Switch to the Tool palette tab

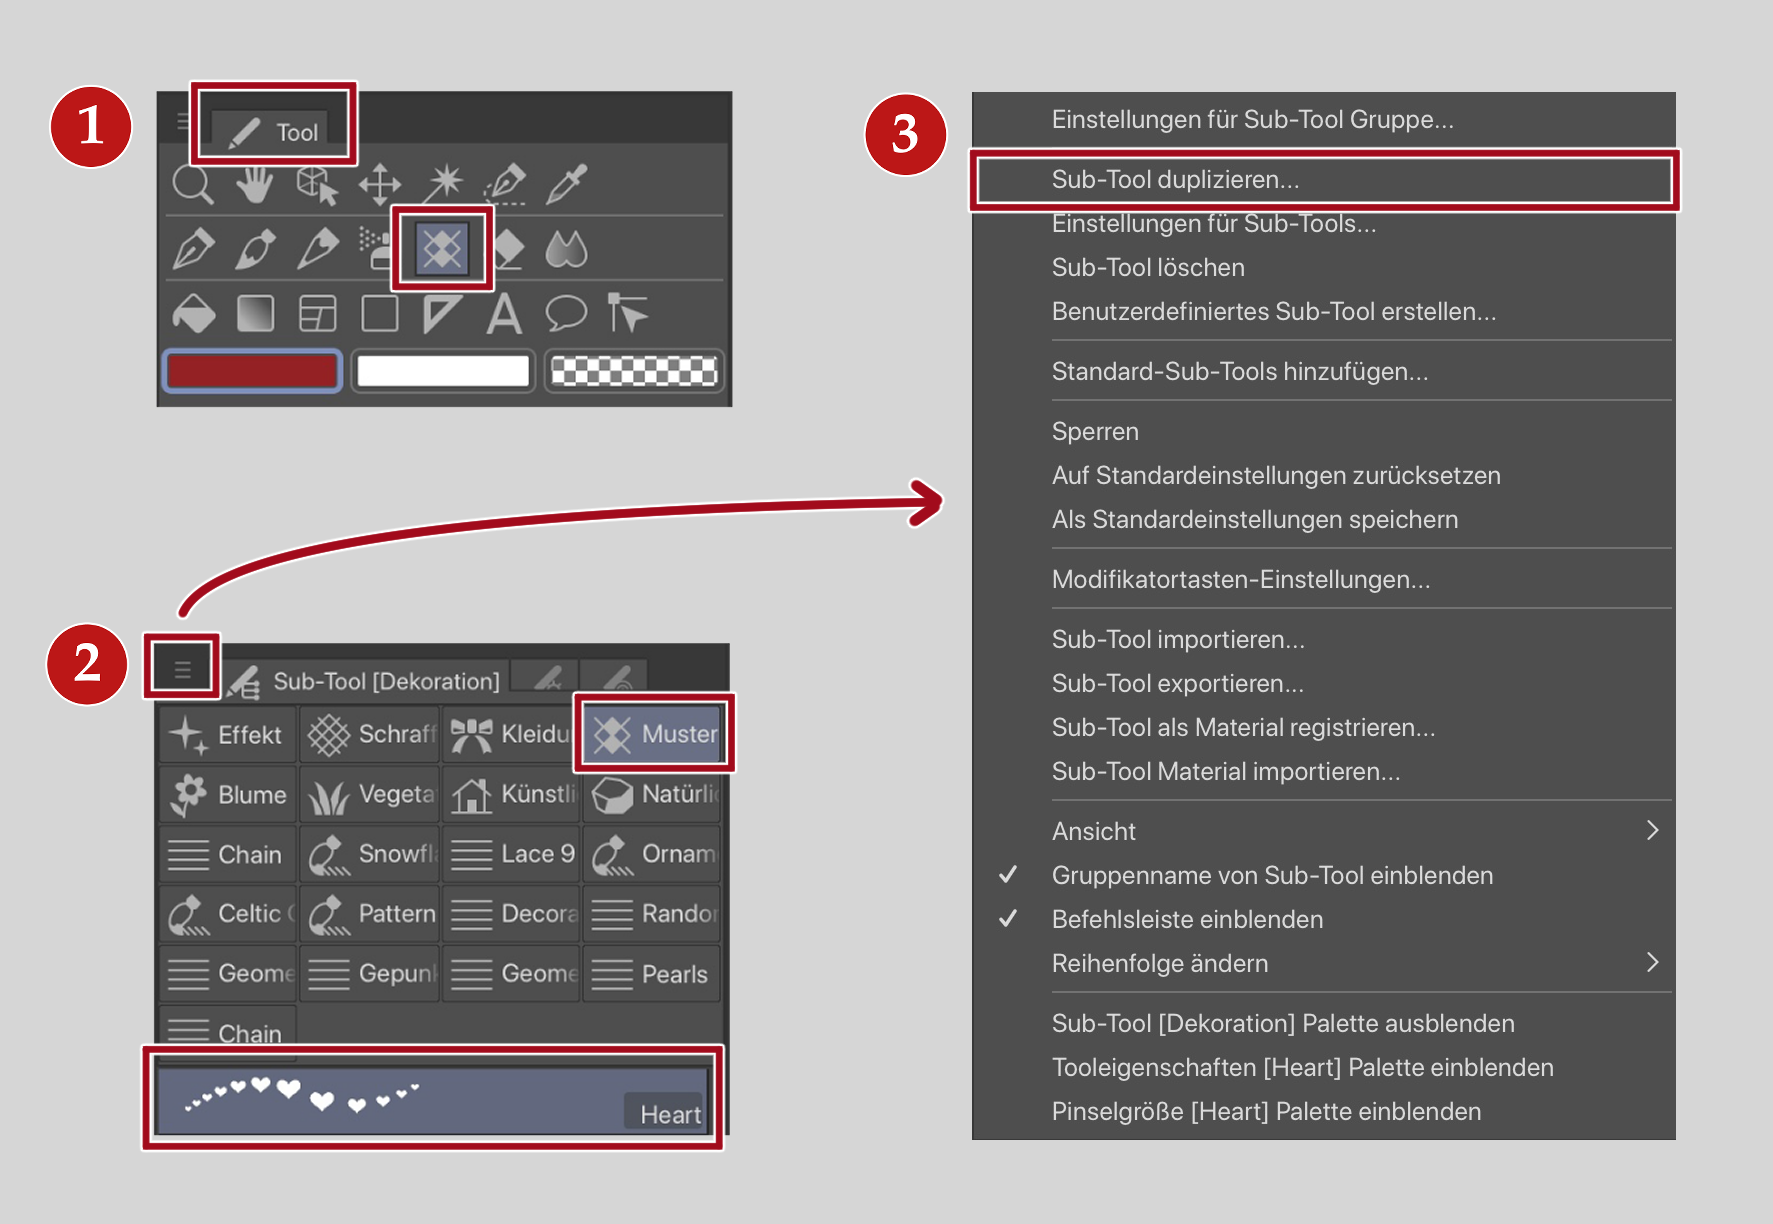(271, 132)
